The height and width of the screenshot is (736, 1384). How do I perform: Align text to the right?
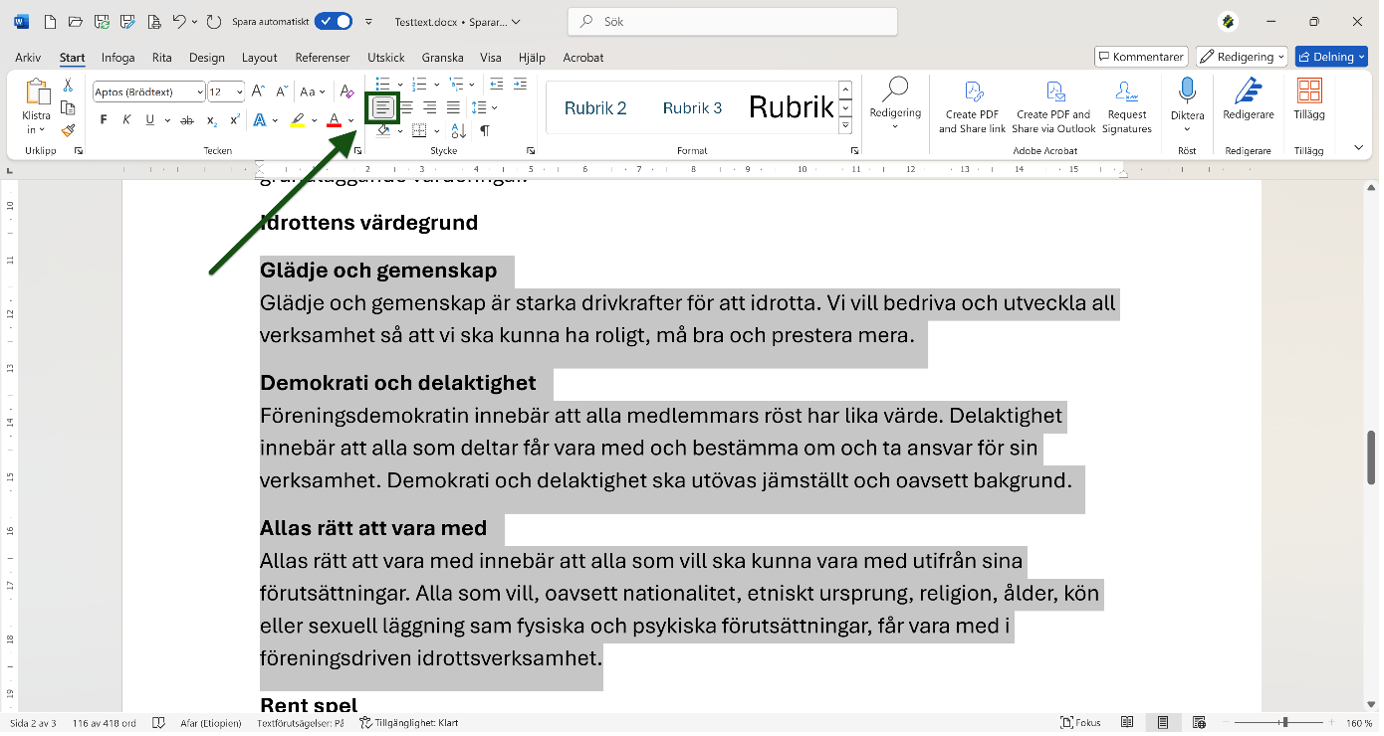(x=430, y=107)
